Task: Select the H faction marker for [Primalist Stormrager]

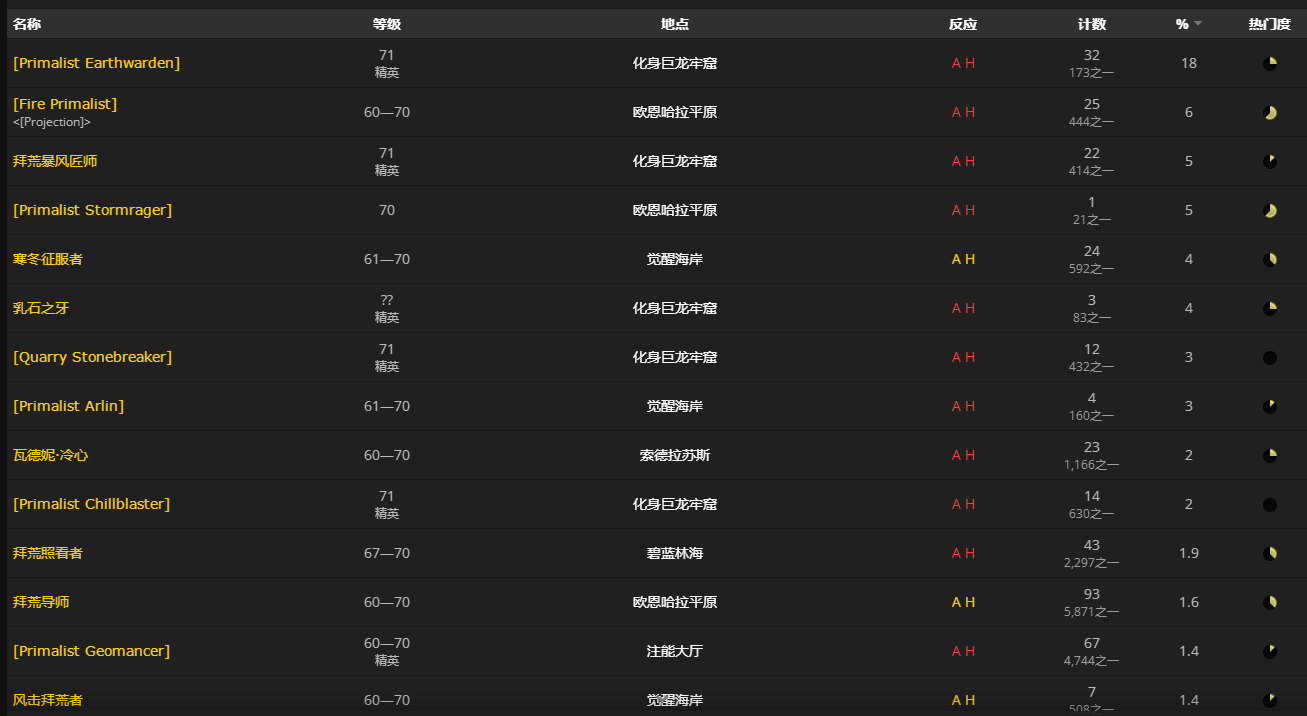Action: [970, 210]
